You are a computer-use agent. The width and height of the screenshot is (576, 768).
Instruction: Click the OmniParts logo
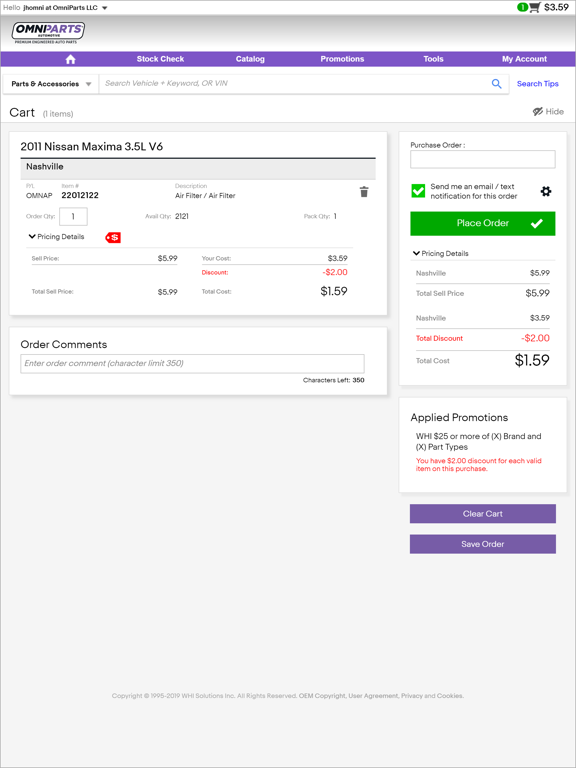(48, 33)
